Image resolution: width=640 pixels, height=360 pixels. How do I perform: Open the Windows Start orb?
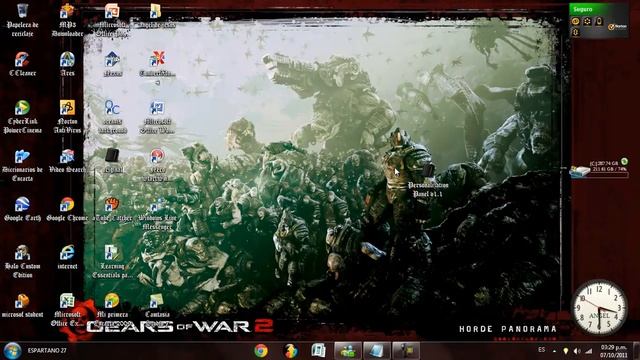point(12,351)
